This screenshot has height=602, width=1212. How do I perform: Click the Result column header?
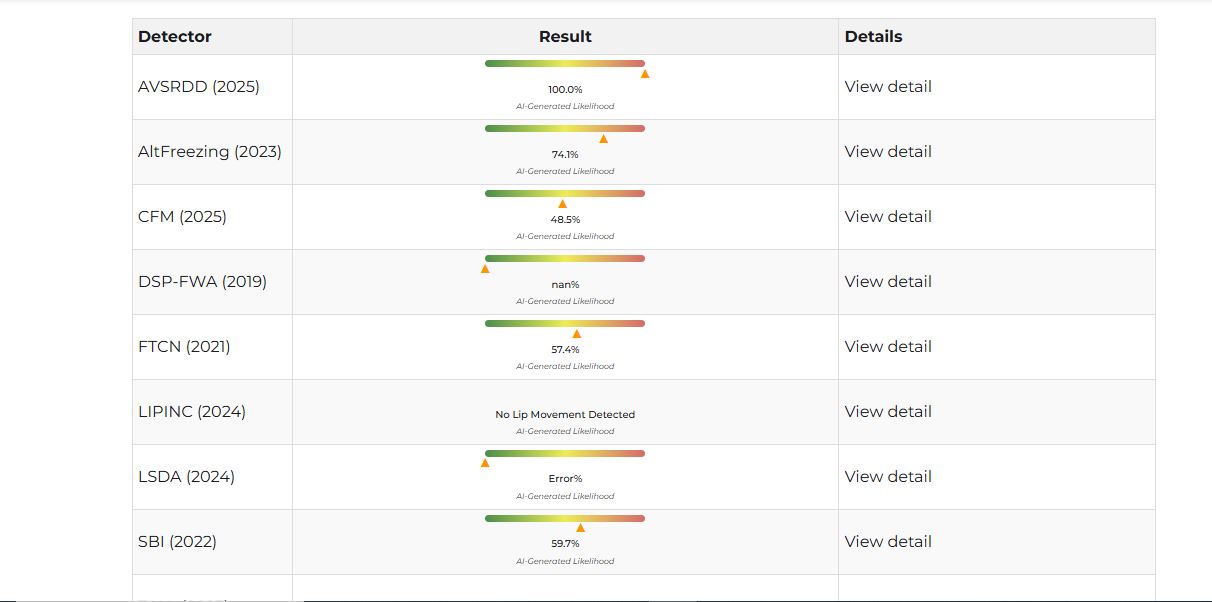(x=565, y=37)
